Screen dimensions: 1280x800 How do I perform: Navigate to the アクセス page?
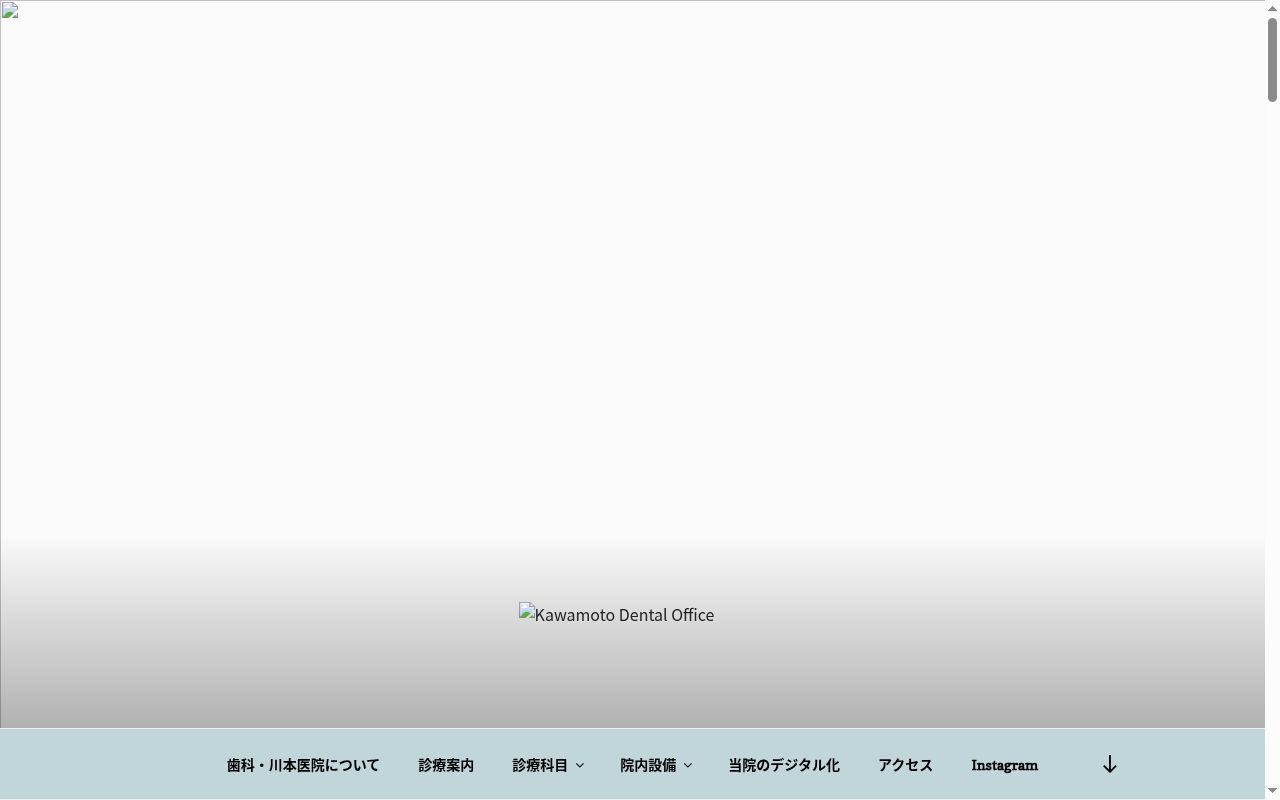905,765
